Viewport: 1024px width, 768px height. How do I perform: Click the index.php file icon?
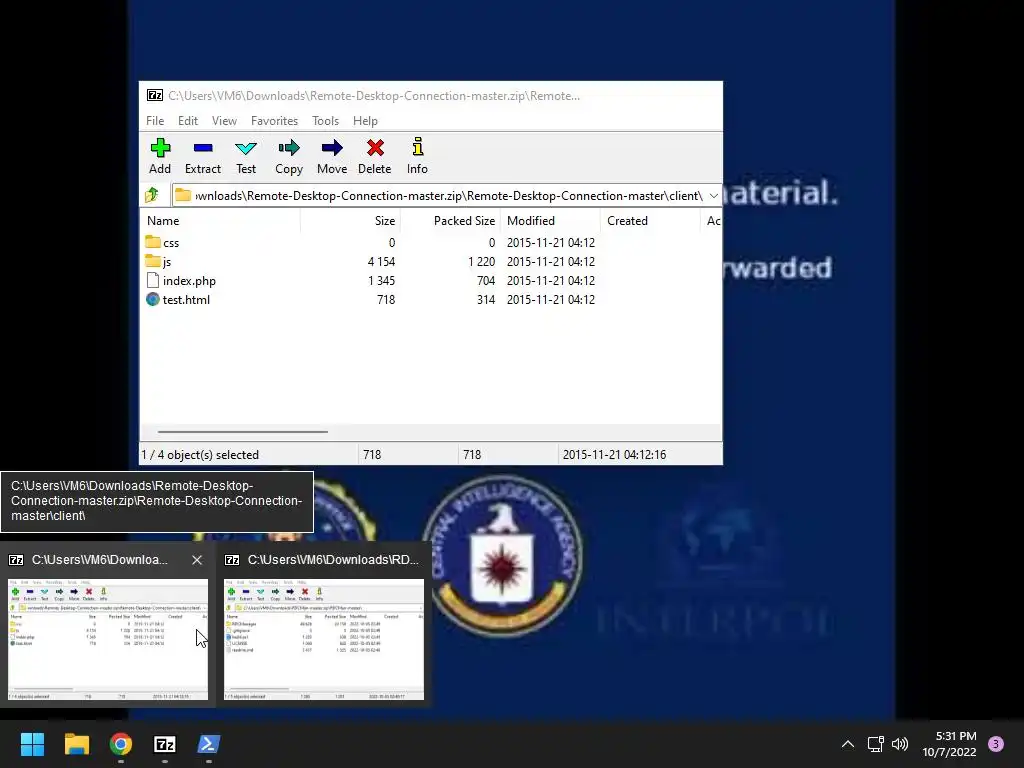tap(153, 281)
